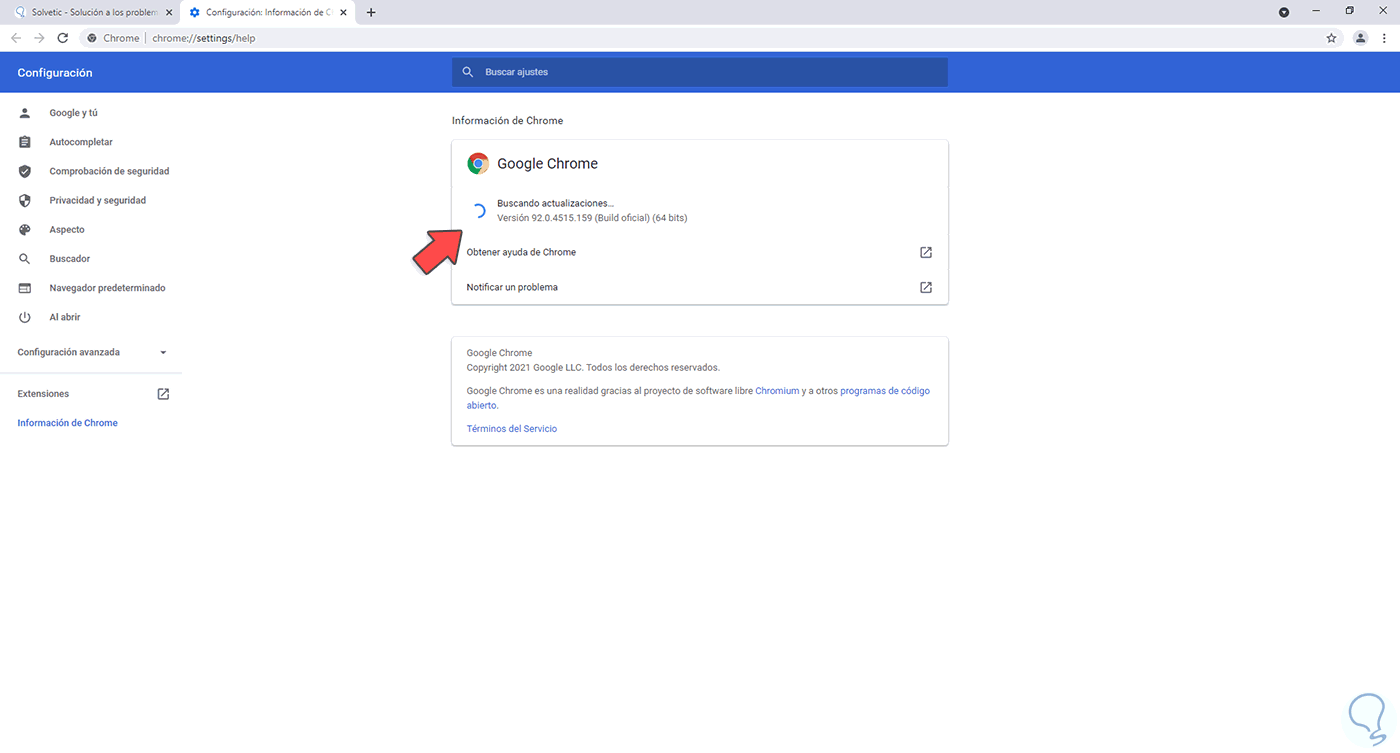The image size is (1400, 753).
Task: Click the Buscar ajustes search field
Action: point(699,72)
